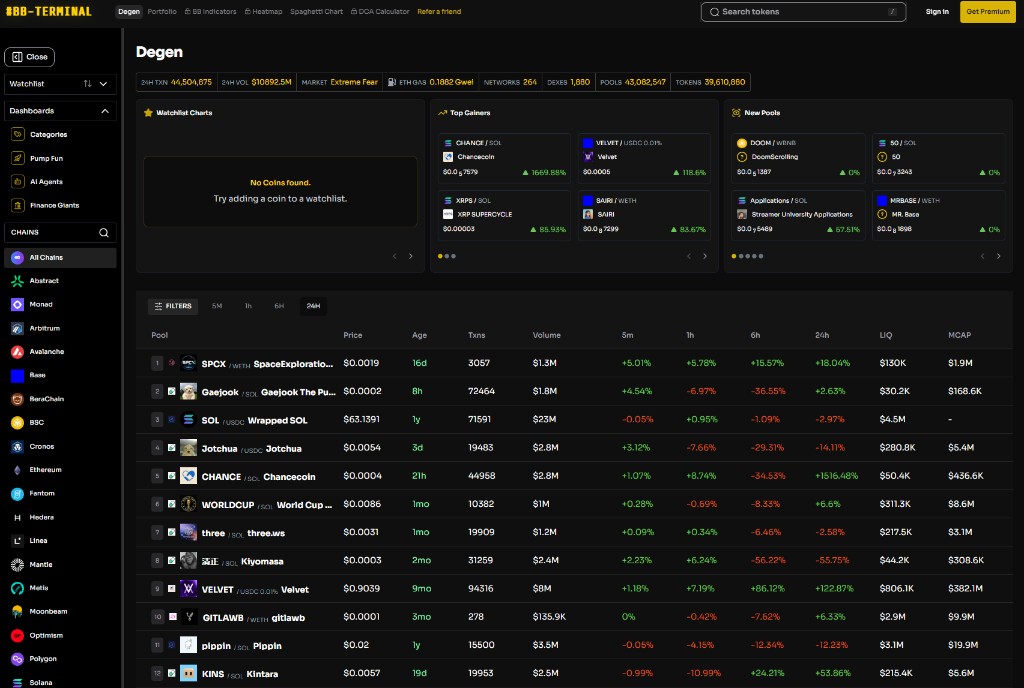This screenshot has width=1024, height=688.
Task: Switch timeframe to 5M
Action: click(x=217, y=305)
